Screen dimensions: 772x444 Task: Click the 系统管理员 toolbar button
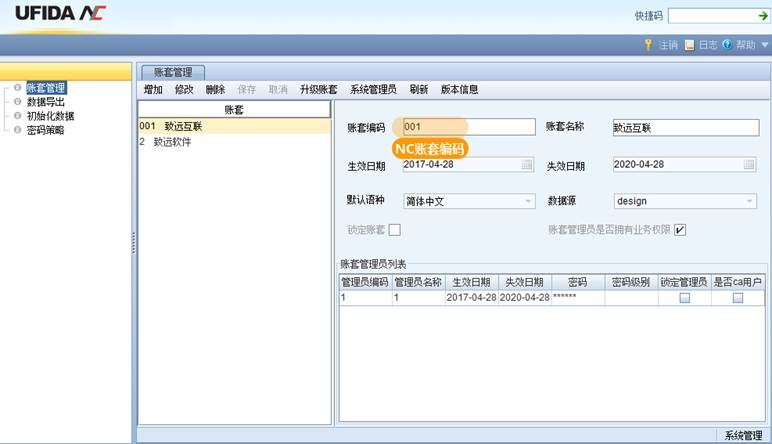point(373,90)
